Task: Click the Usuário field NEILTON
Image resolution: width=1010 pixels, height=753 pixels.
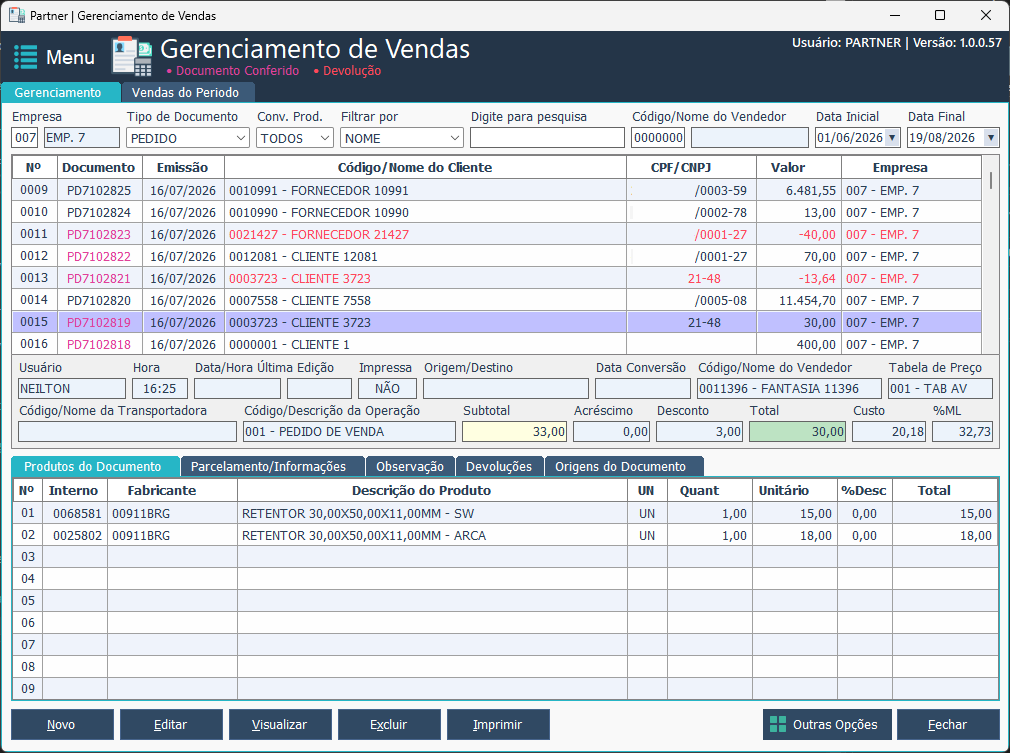Action: point(71,388)
